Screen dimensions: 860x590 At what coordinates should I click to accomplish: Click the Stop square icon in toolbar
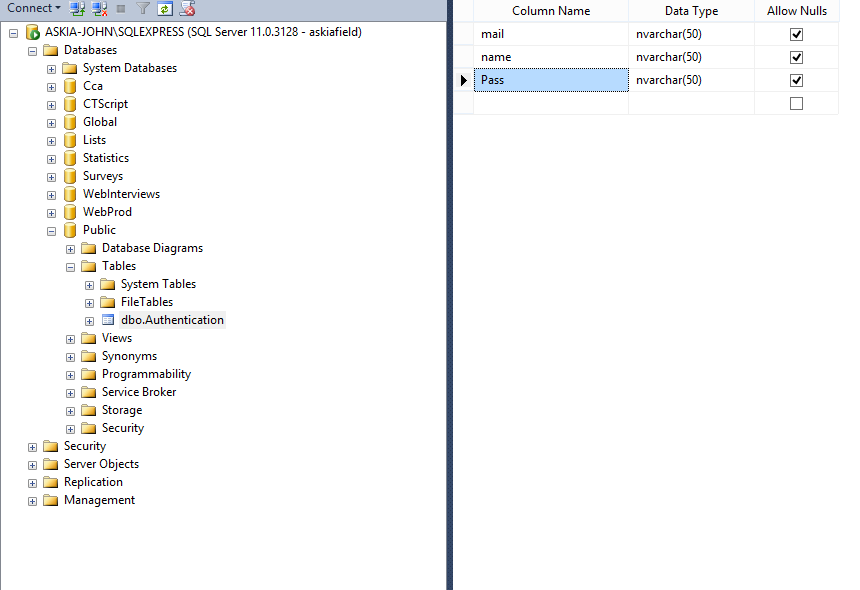click(x=121, y=8)
